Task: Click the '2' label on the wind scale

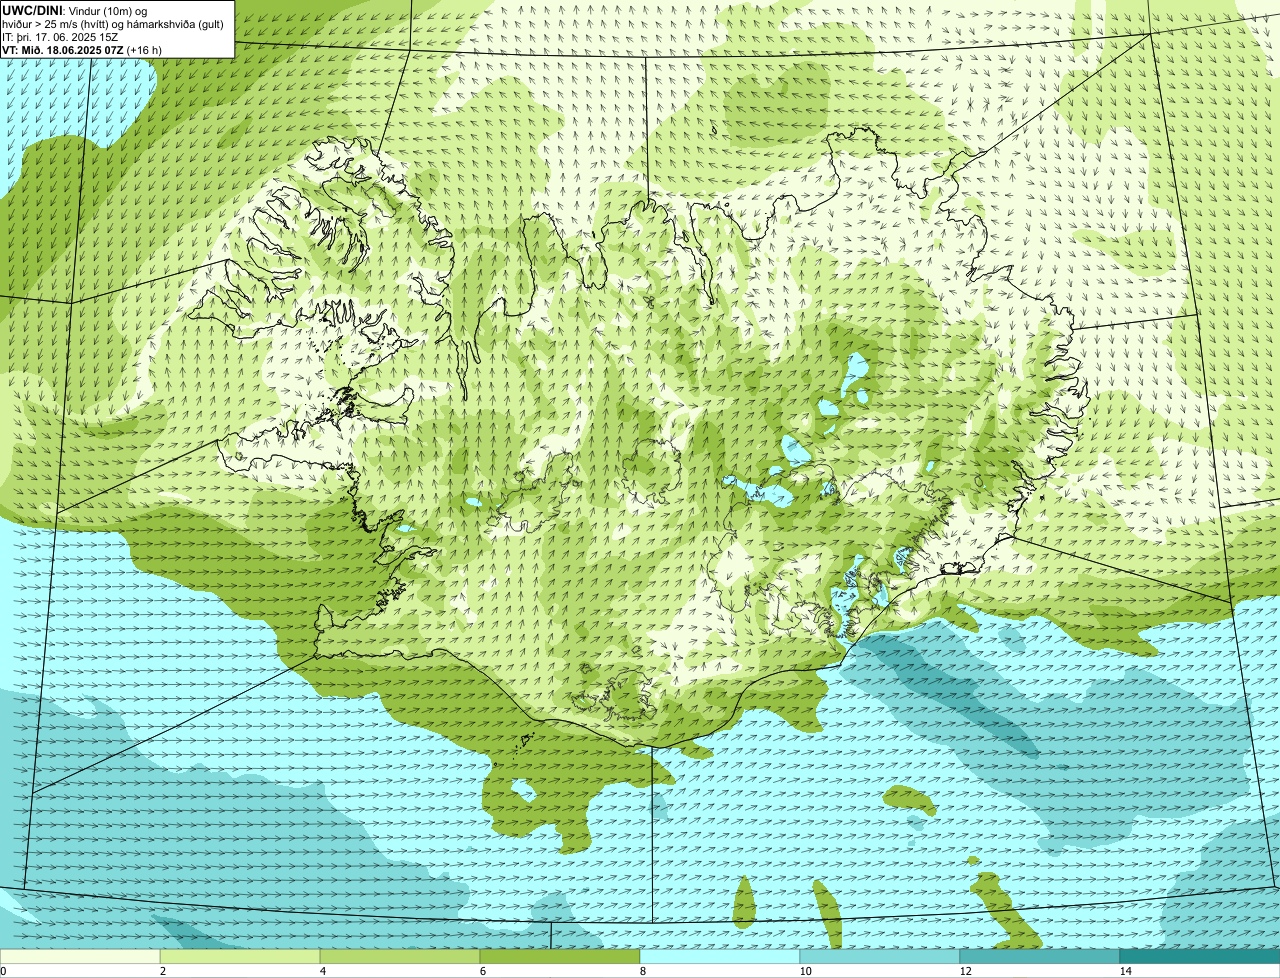Action: (162, 971)
